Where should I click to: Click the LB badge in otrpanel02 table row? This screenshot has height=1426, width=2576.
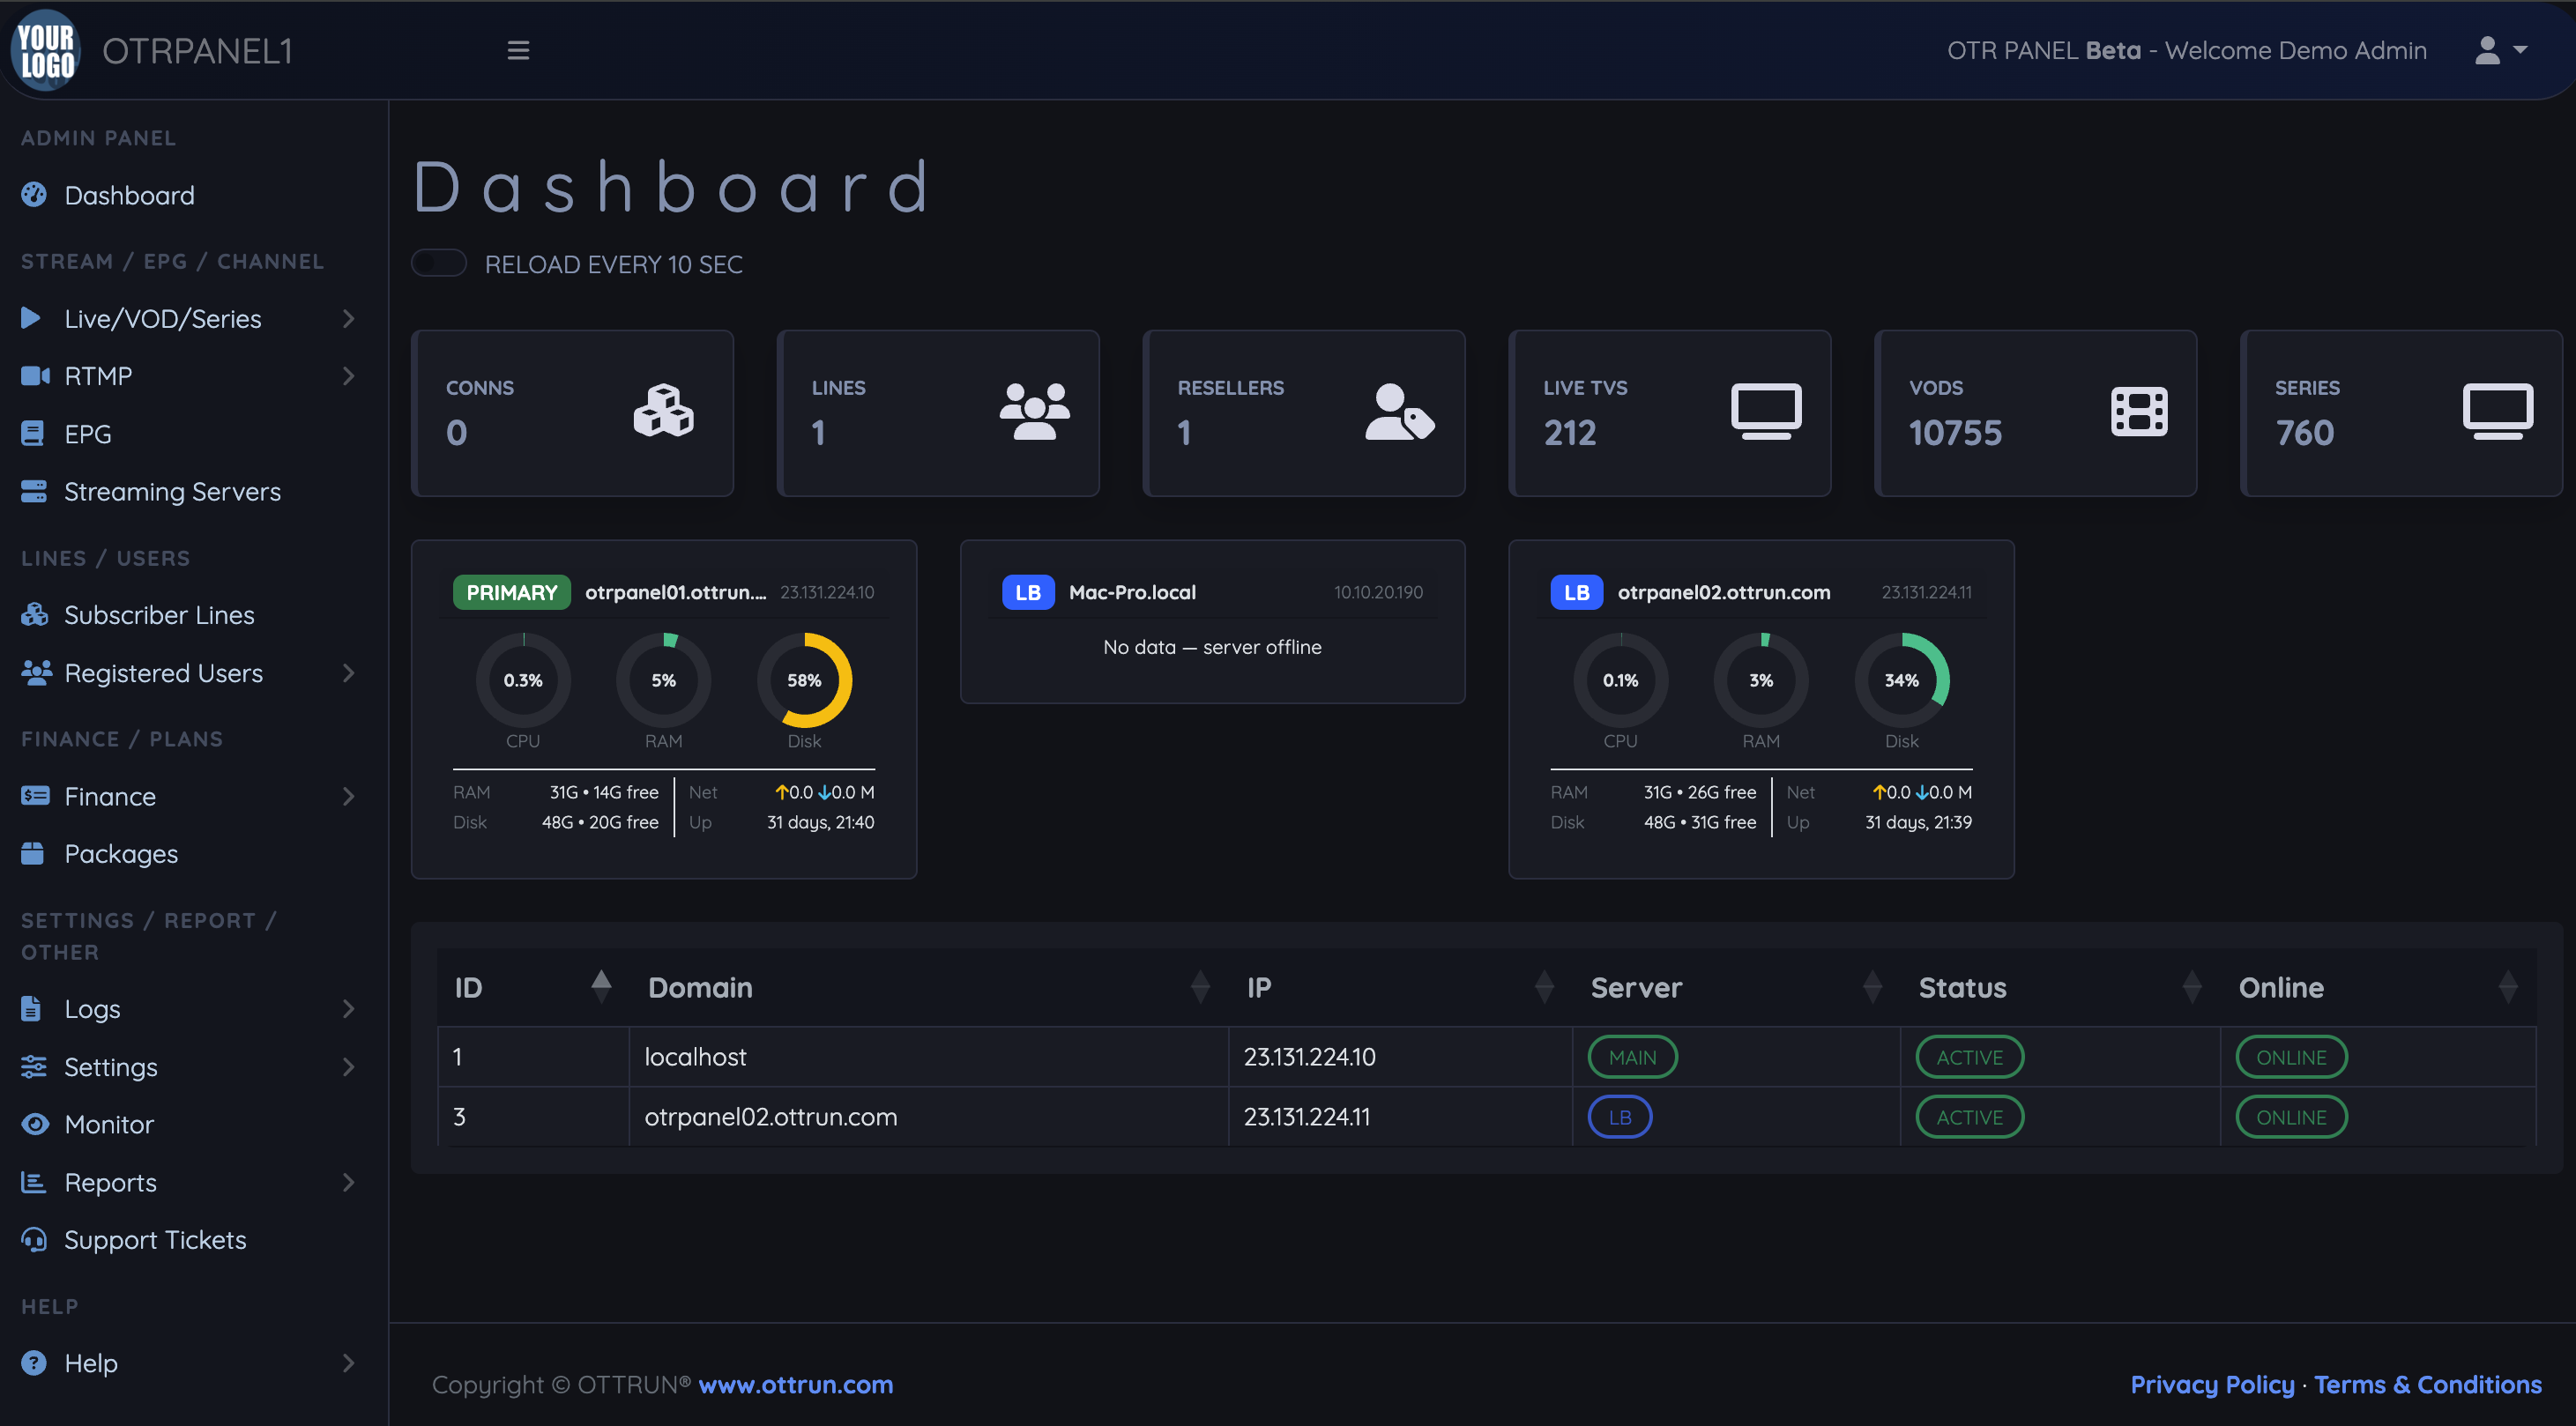click(1620, 1117)
